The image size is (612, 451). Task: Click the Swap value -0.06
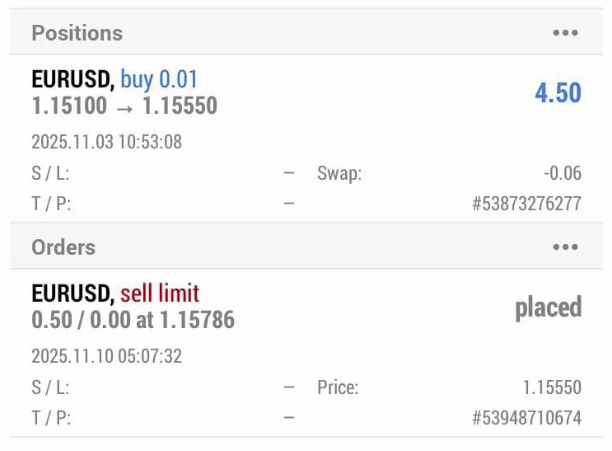(562, 173)
